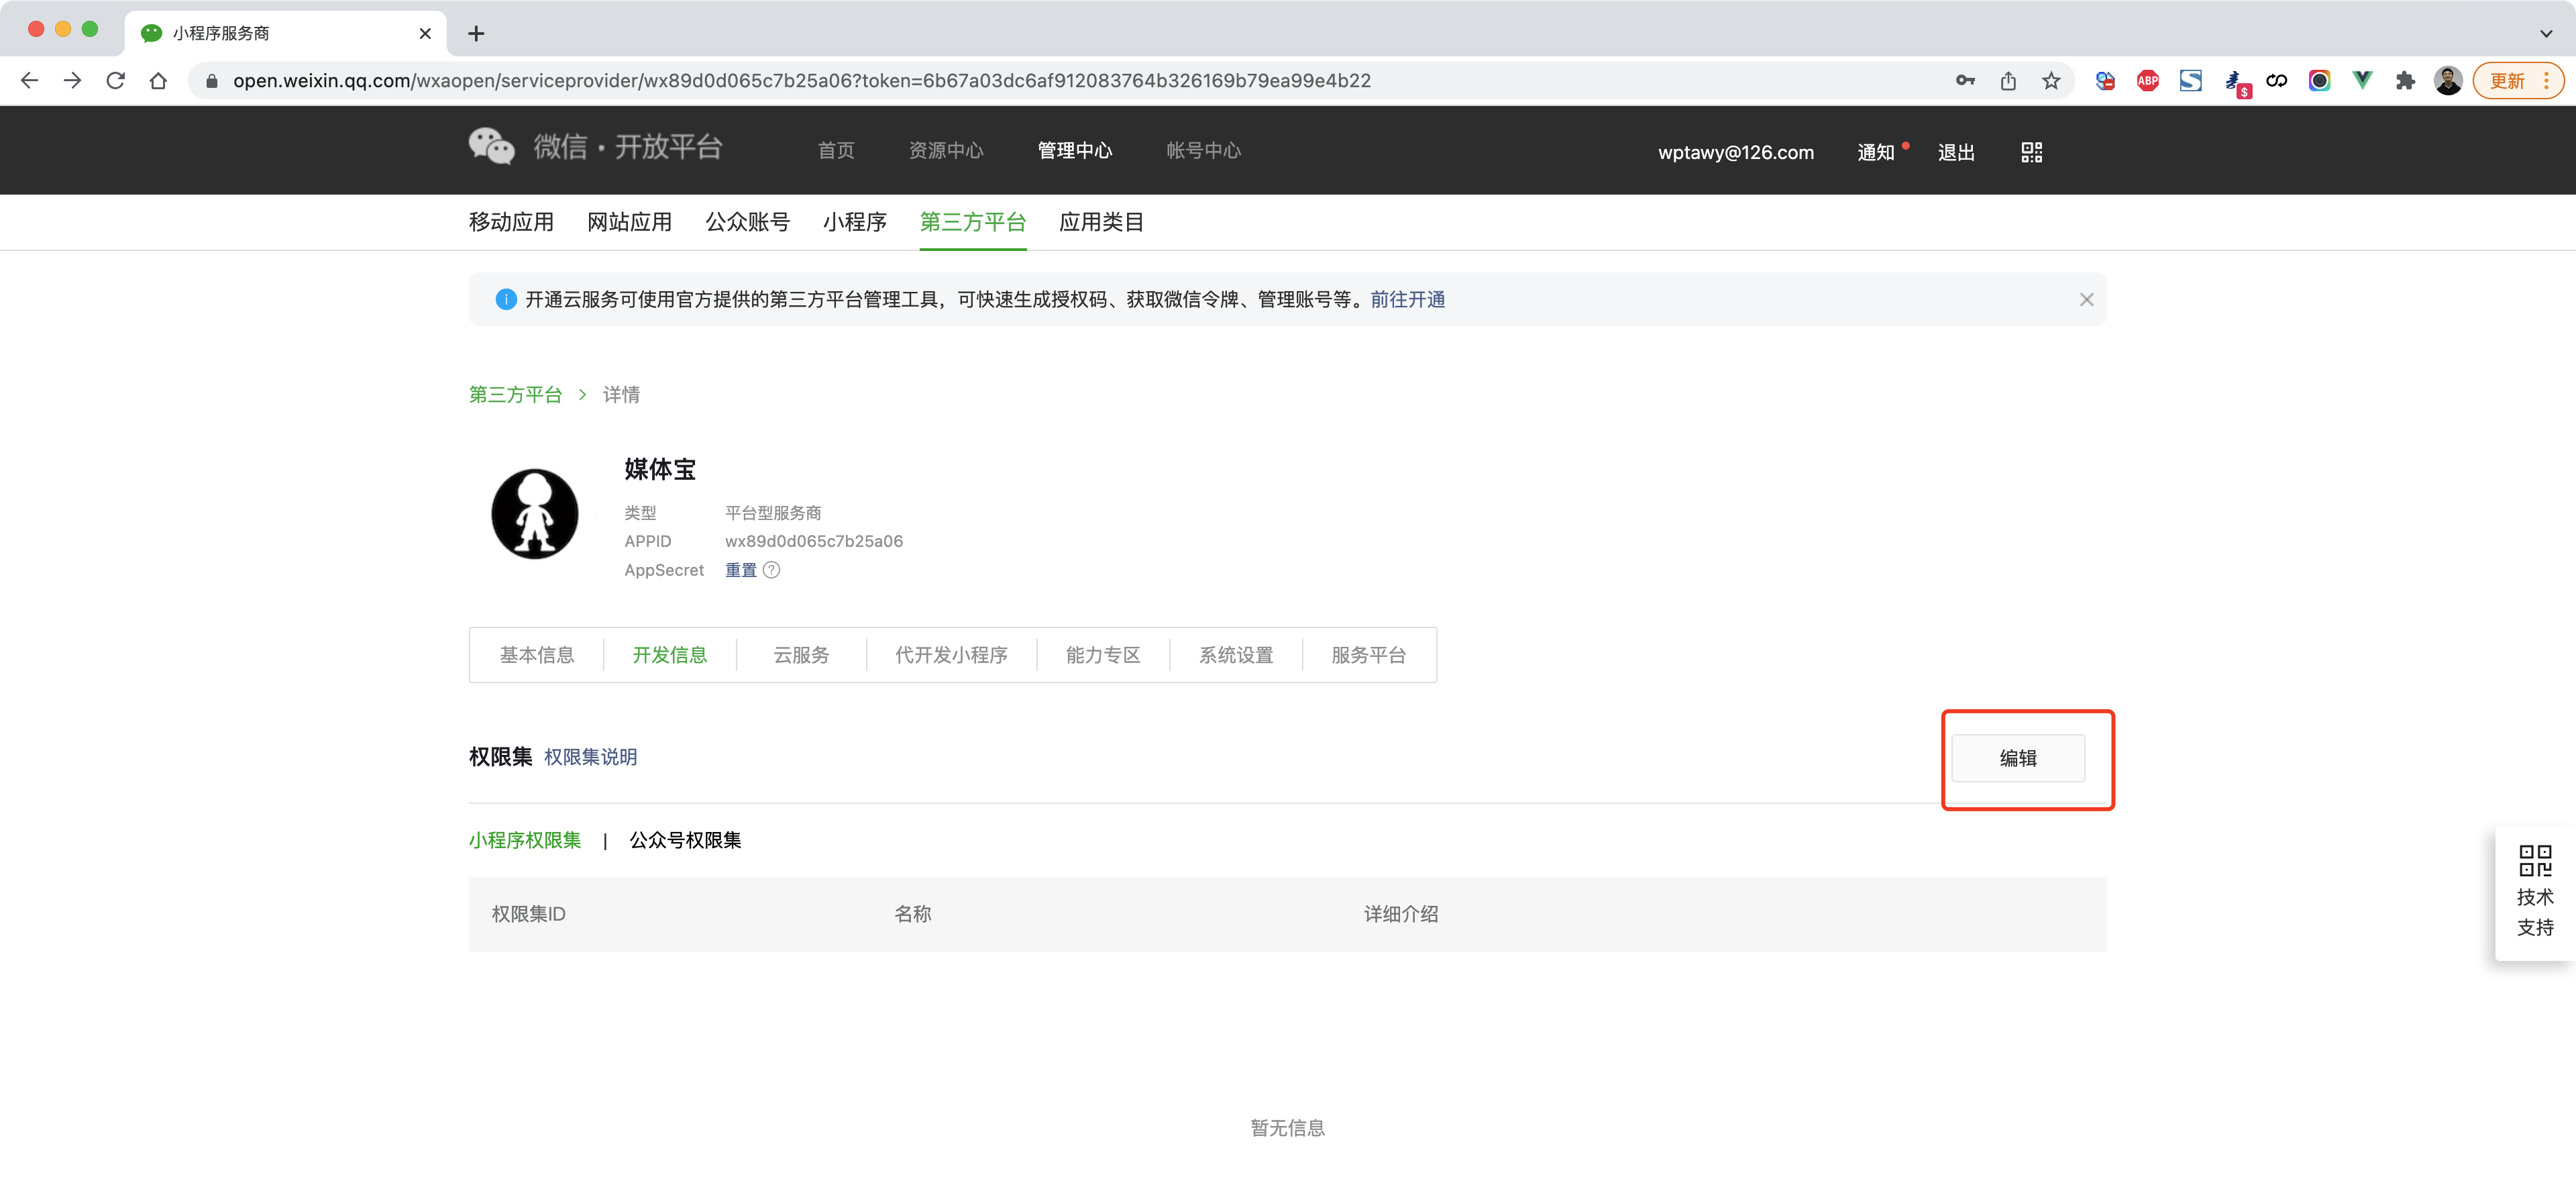Open the browser extensions puzzle icon
This screenshot has height=1181, width=2576.
click(x=2405, y=81)
